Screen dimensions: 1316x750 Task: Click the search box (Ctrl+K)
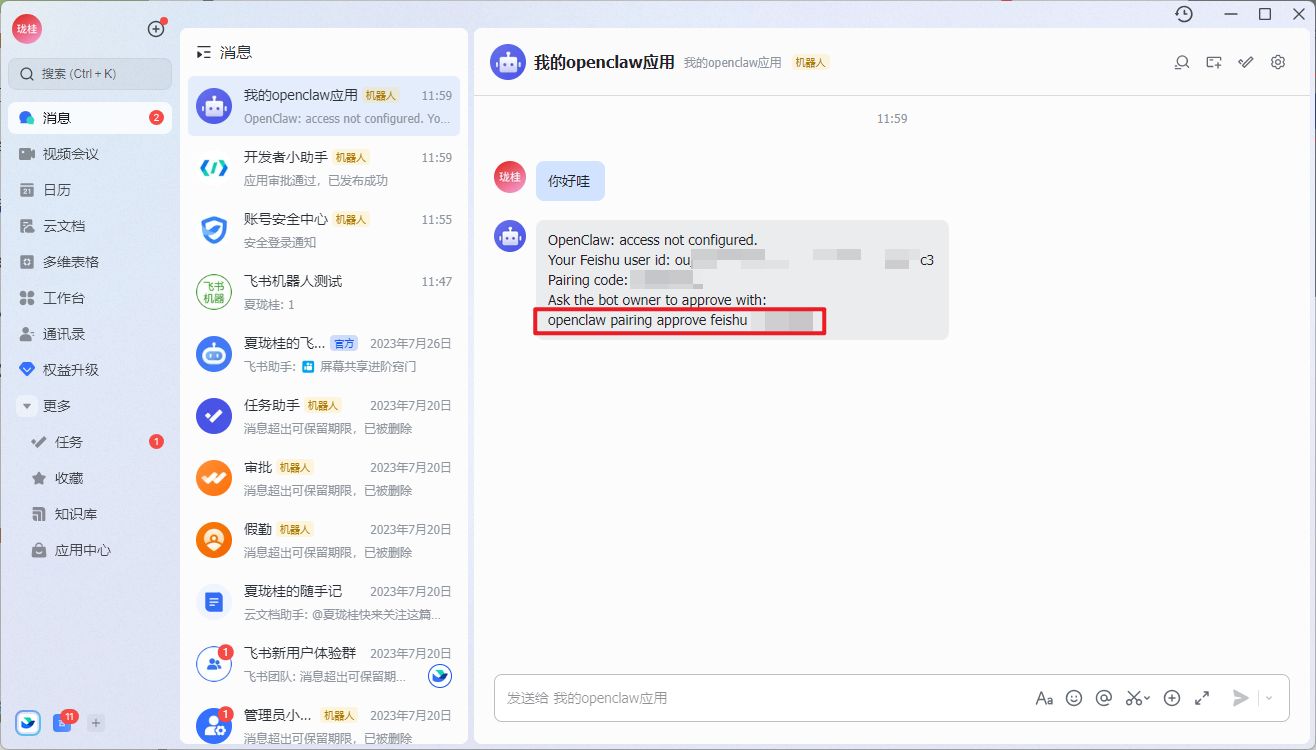pos(90,74)
